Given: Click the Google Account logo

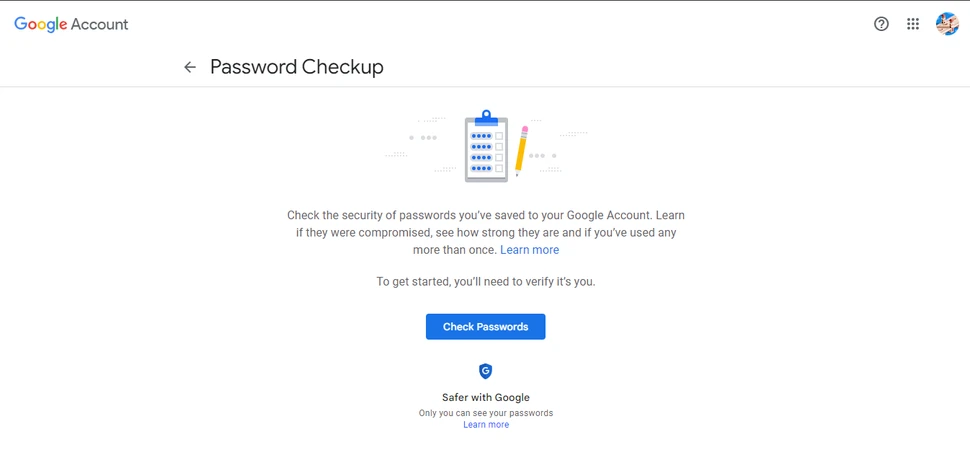Looking at the screenshot, I should pos(71,24).
